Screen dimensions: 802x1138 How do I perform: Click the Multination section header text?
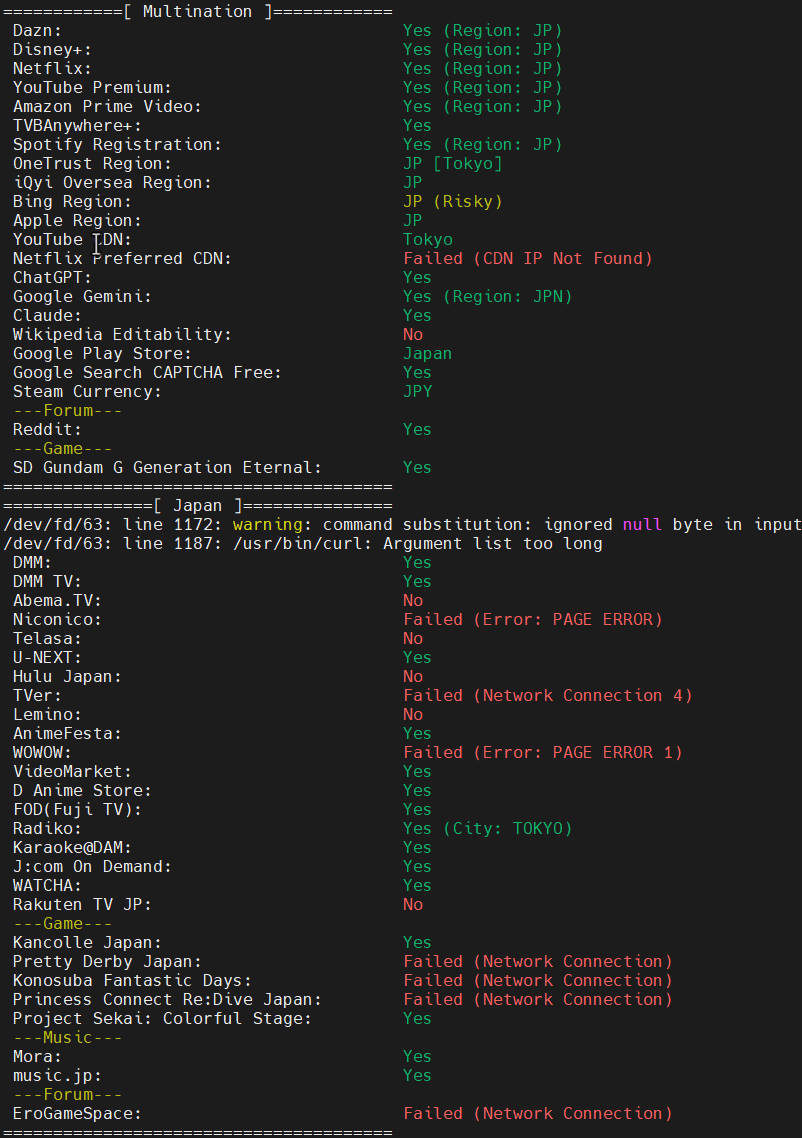[197, 11]
